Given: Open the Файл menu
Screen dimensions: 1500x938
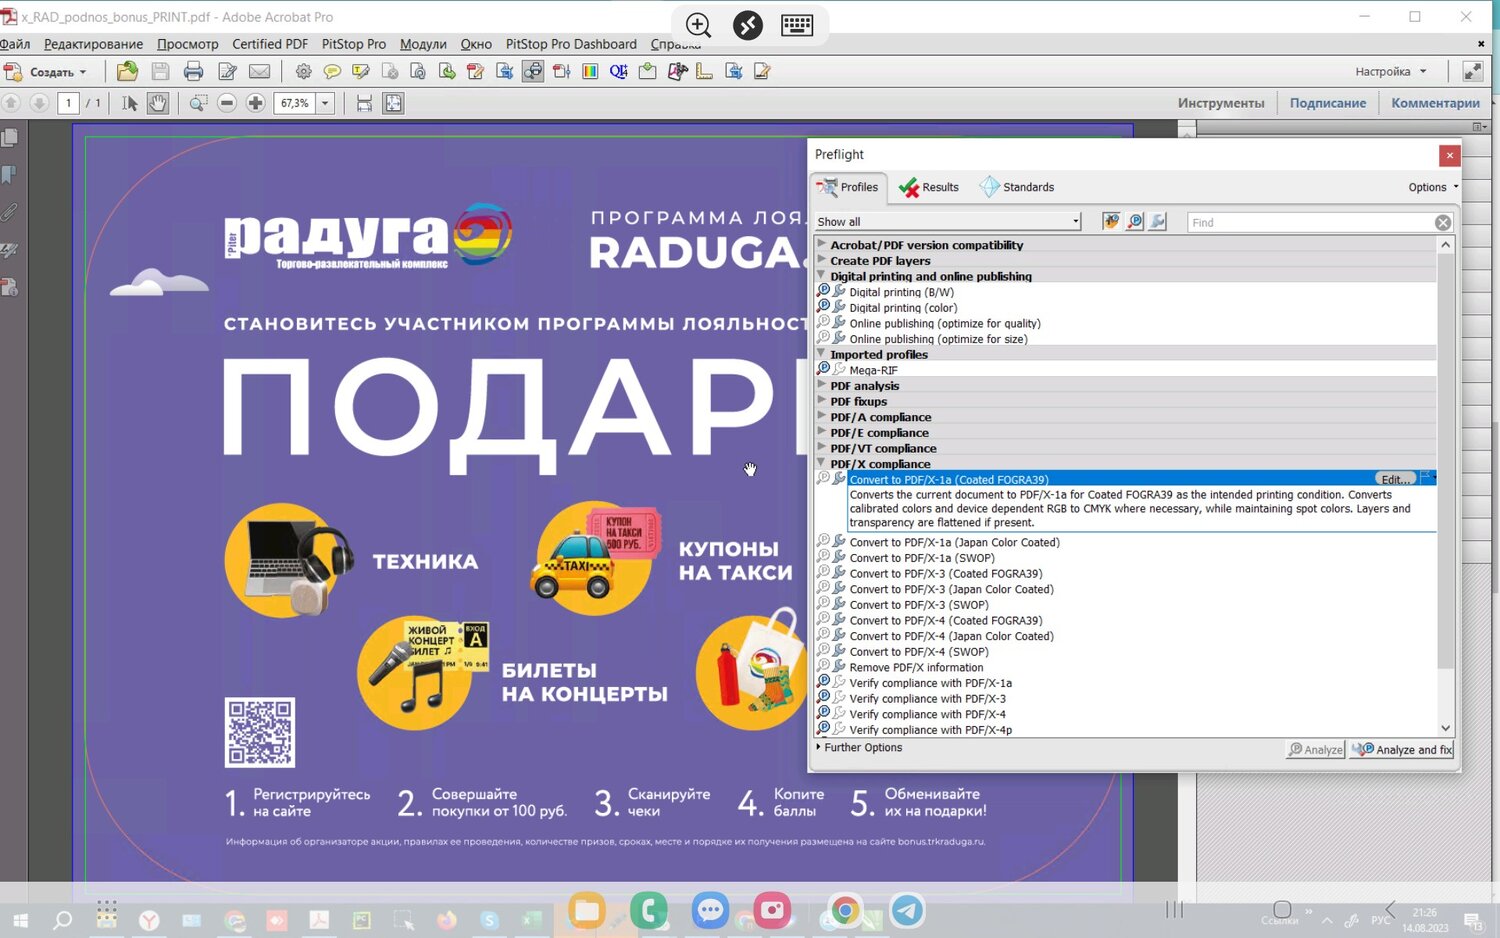Looking at the screenshot, I should [x=14, y=44].
